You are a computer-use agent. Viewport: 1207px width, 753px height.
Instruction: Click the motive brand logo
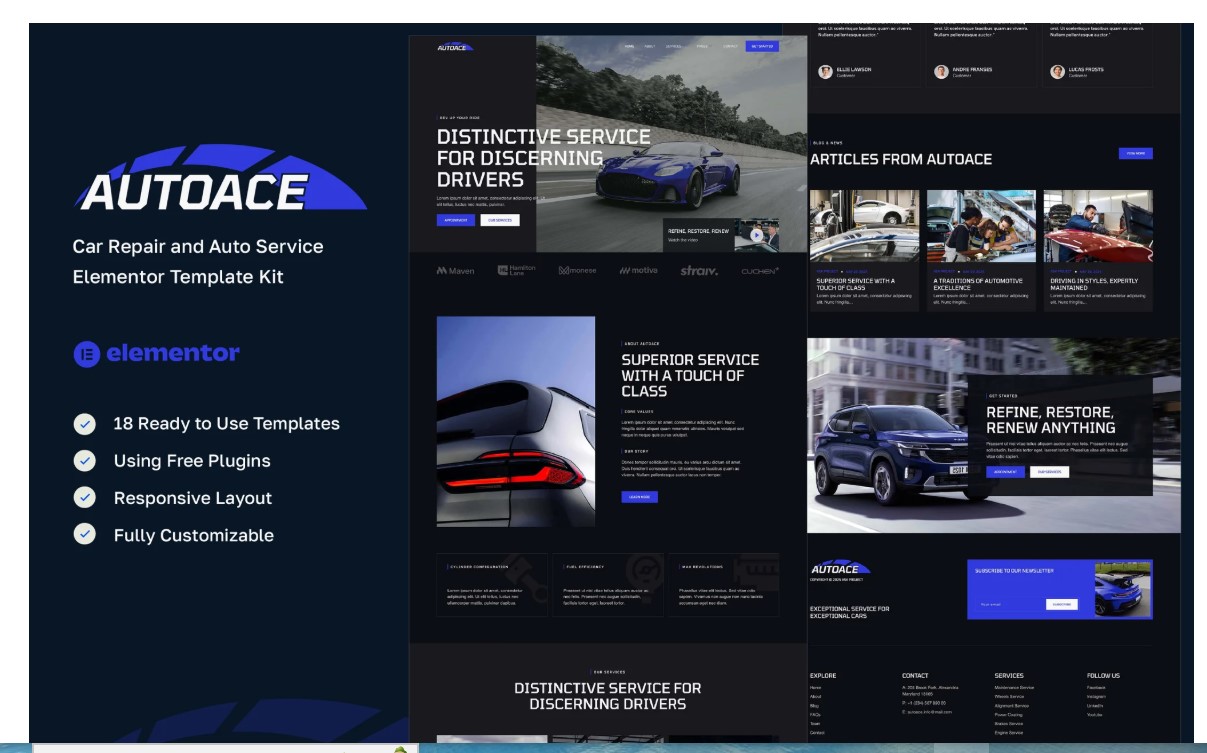(x=639, y=271)
